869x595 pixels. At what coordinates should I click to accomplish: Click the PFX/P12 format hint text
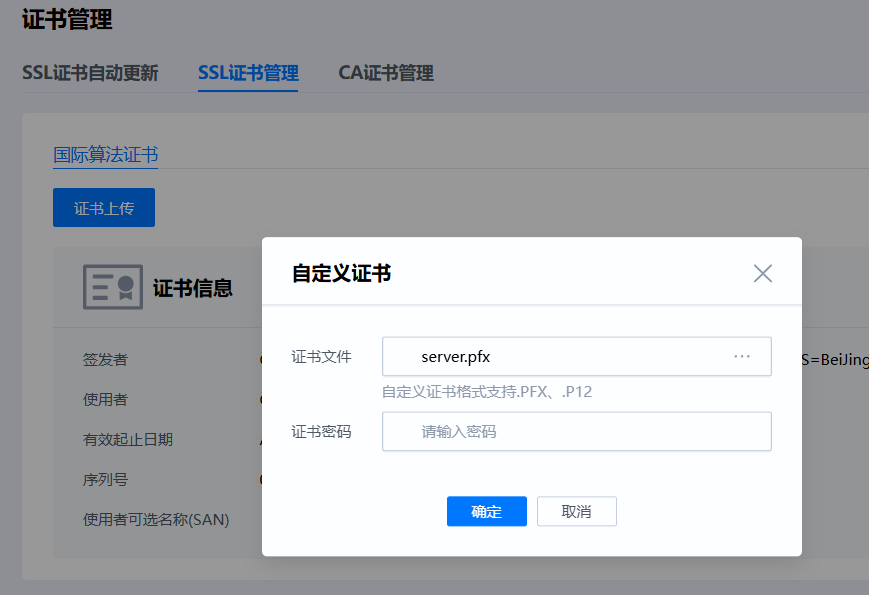tap(487, 391)
